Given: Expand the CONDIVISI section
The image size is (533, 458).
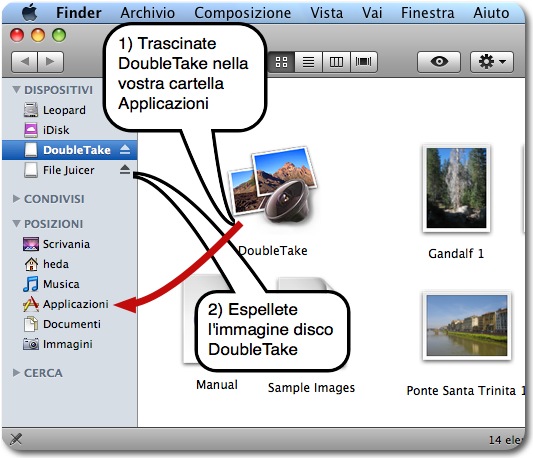Looking at the screenshot, I should [16, 199].
